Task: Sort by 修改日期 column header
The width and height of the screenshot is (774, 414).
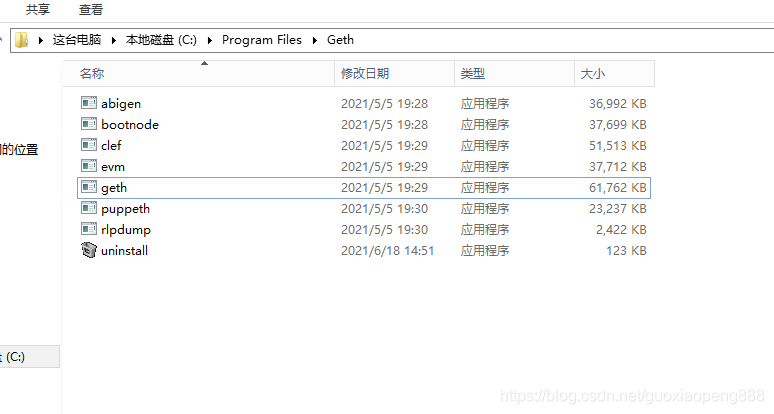Action: tap(394, 74)
